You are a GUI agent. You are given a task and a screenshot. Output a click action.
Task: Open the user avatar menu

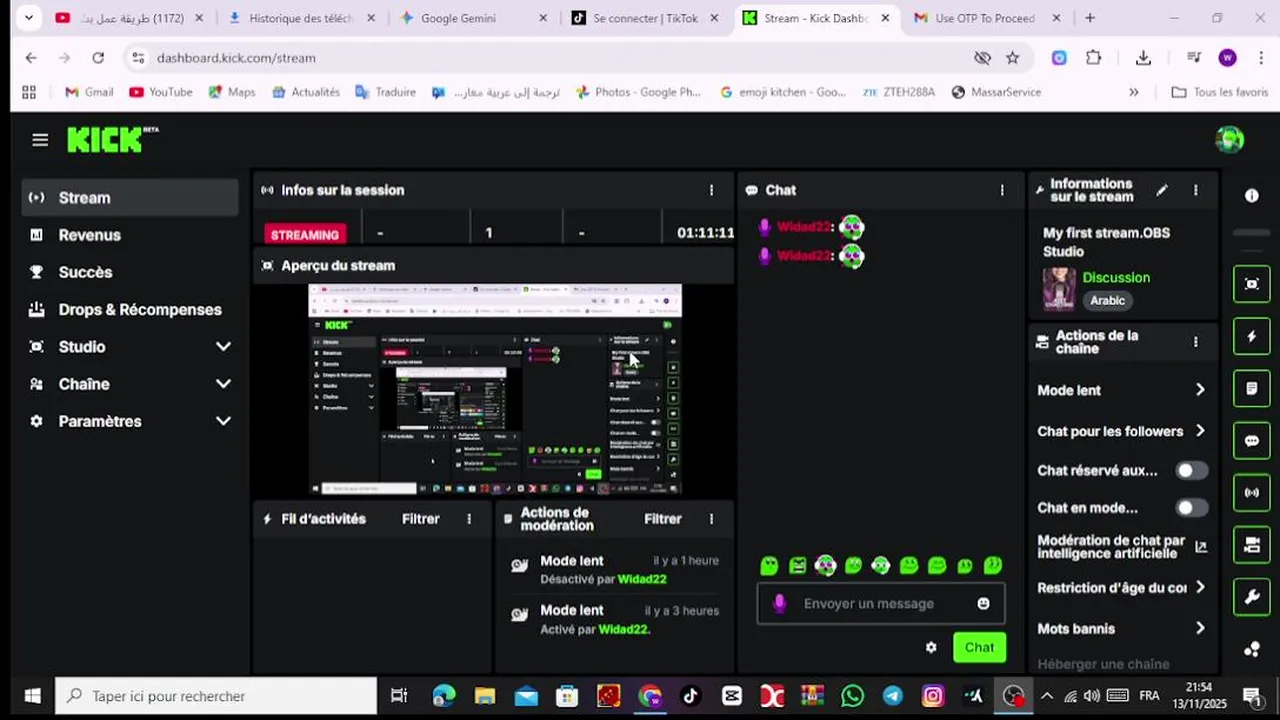pos(1229,140)
